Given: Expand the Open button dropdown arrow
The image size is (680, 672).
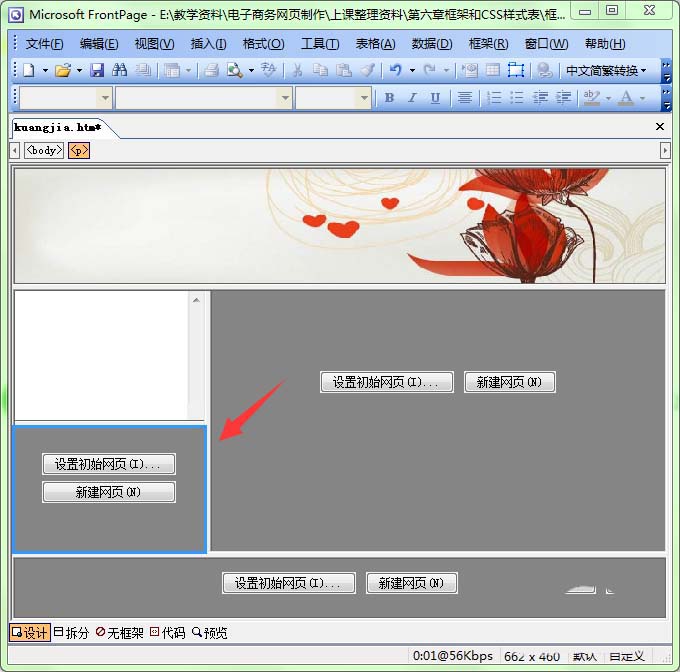Looking at the screenshot, I should [x=79, y=70].
